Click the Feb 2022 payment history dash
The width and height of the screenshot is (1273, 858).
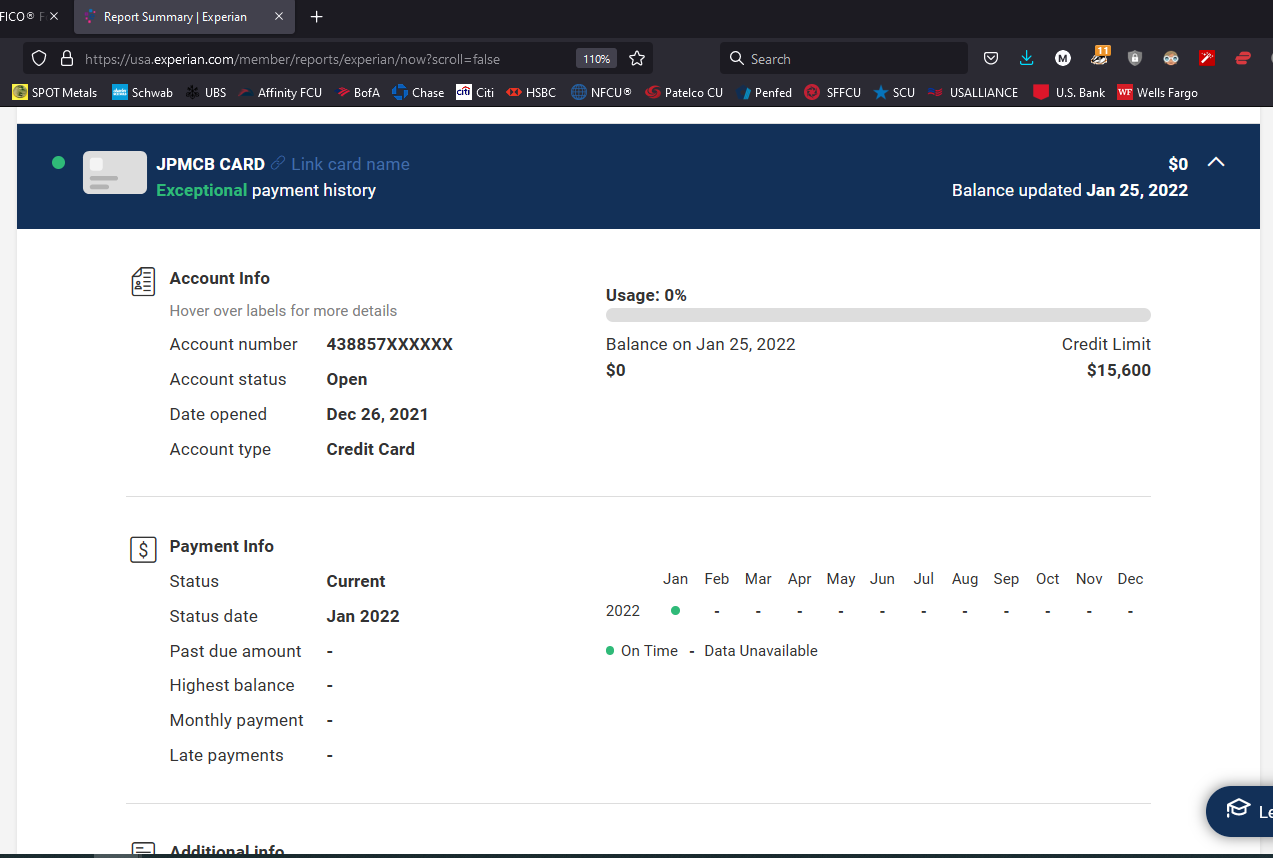pos(717,611)
